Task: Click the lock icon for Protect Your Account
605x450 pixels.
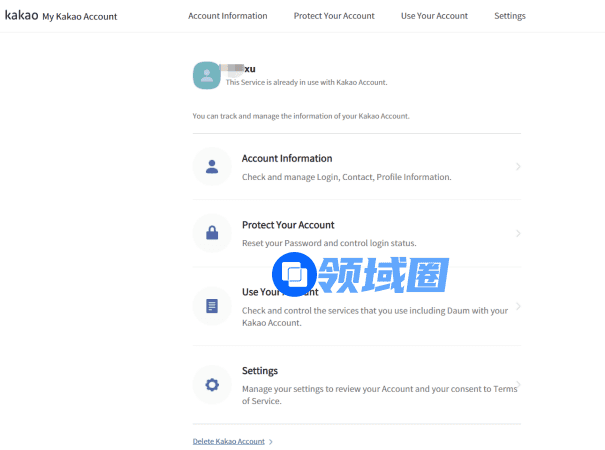Action: [212, 233]
